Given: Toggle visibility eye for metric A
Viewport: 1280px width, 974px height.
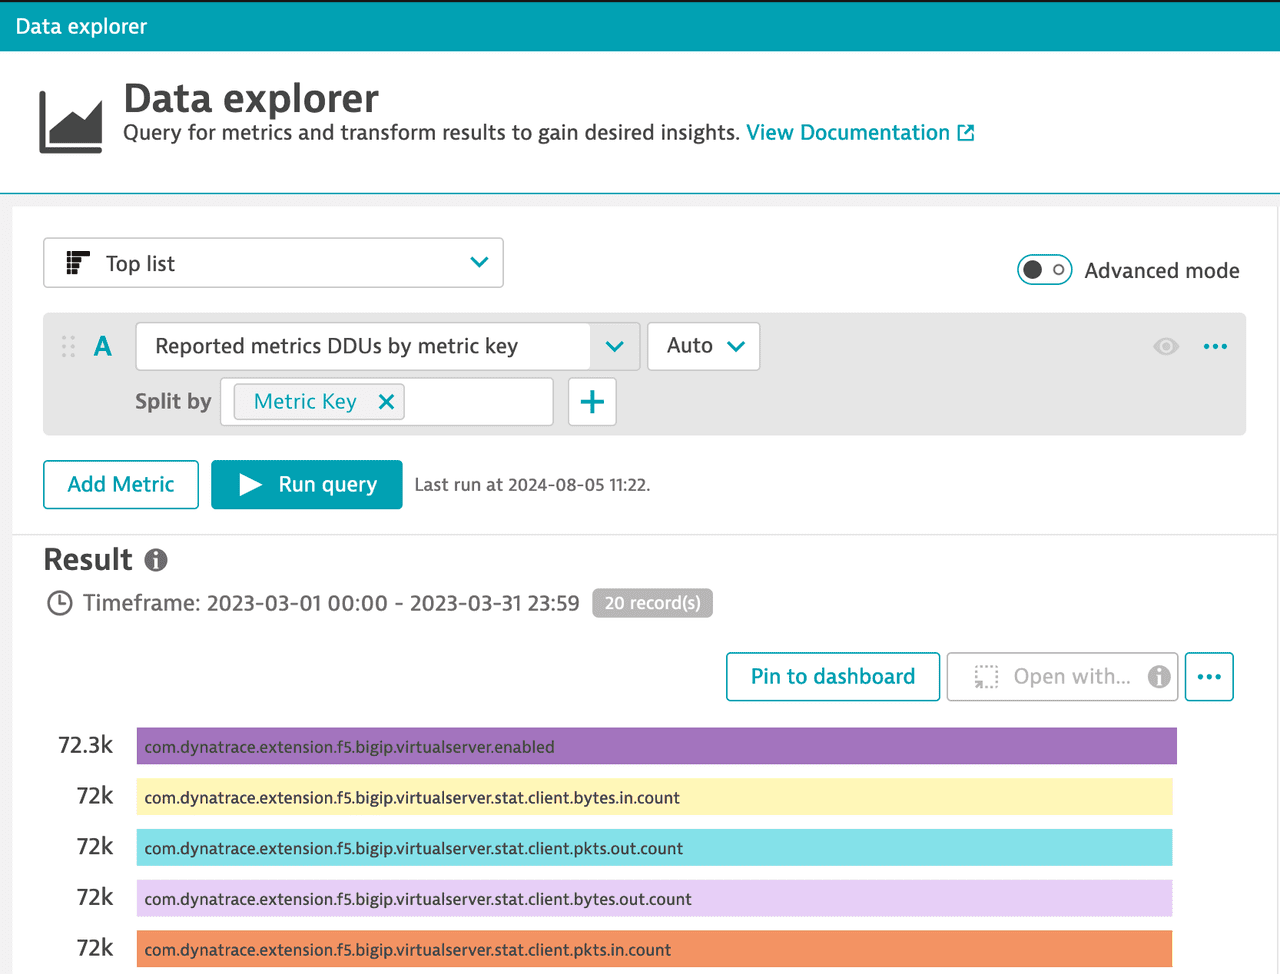Looking at the screenshot, I should 1166,346.
